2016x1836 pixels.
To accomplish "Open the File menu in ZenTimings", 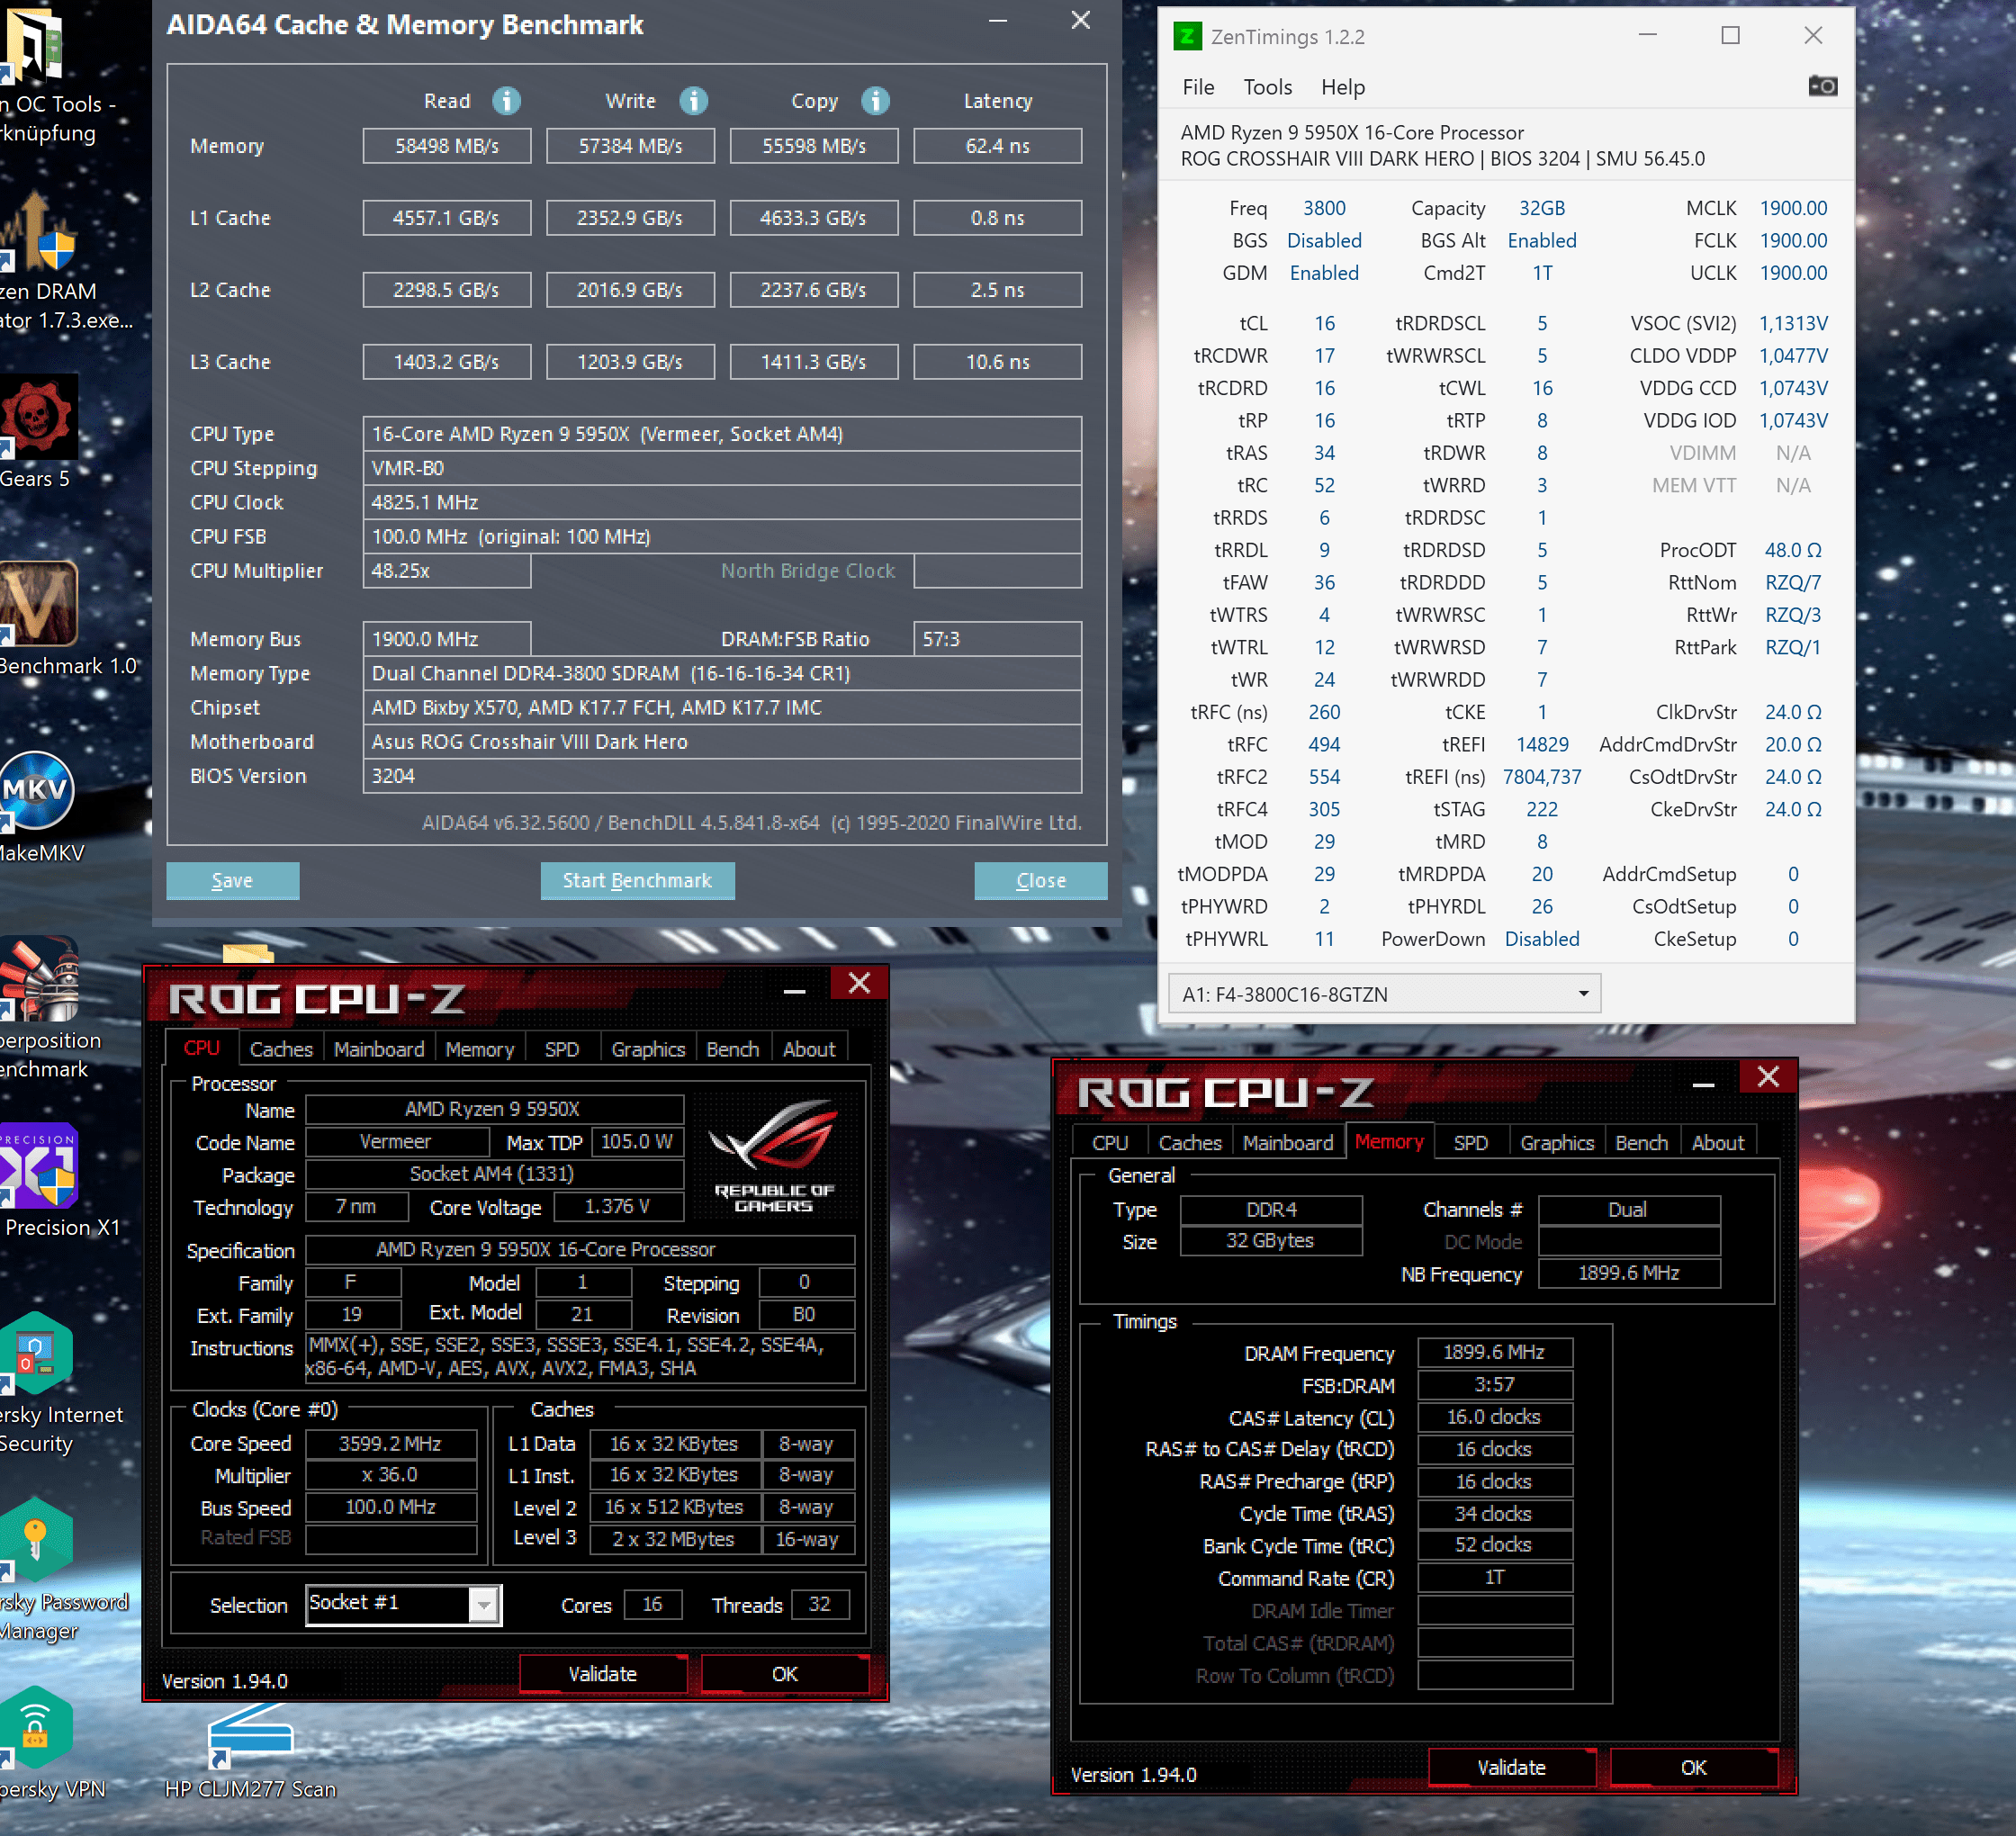I will tap(1197, 87).
